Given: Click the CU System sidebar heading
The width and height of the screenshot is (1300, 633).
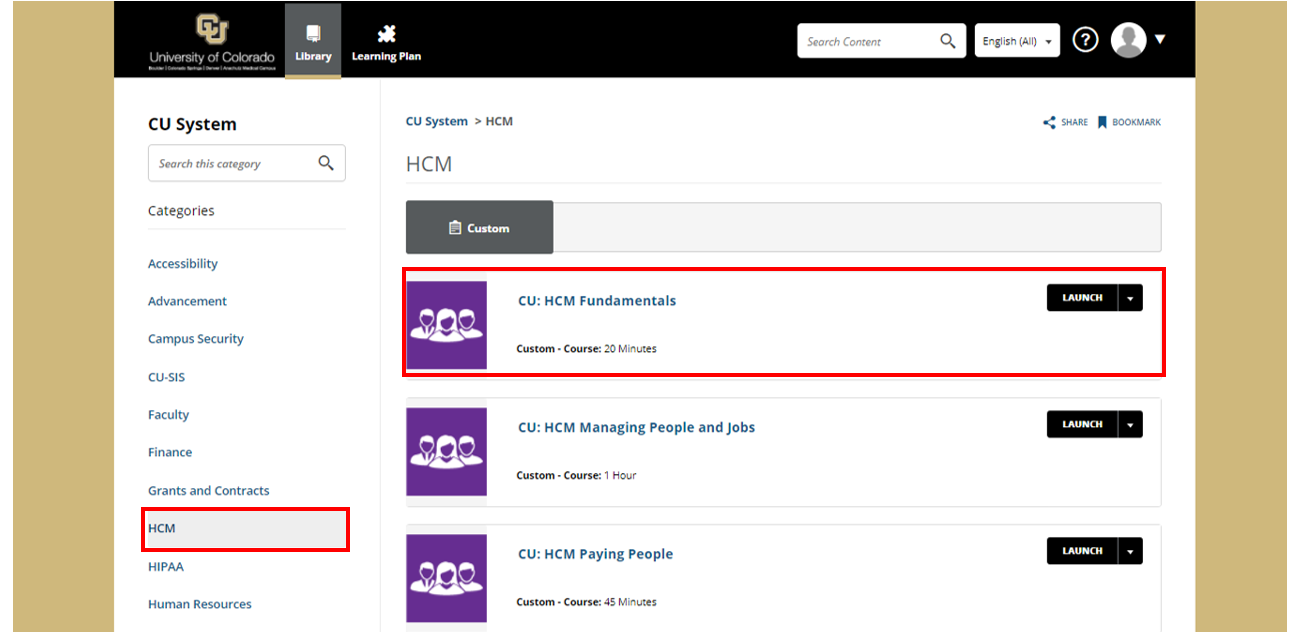Looking at the screenshot, I should [192, 124].
